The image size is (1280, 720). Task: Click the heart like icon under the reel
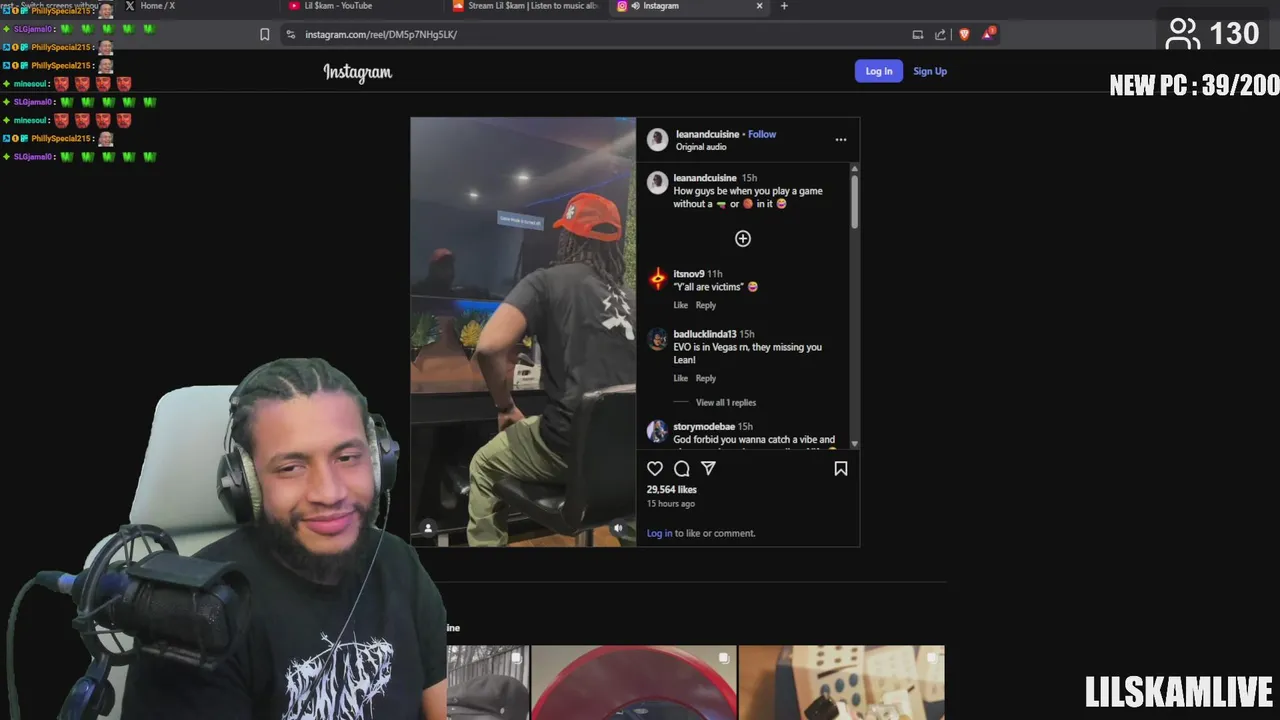(x=655, y=468)
